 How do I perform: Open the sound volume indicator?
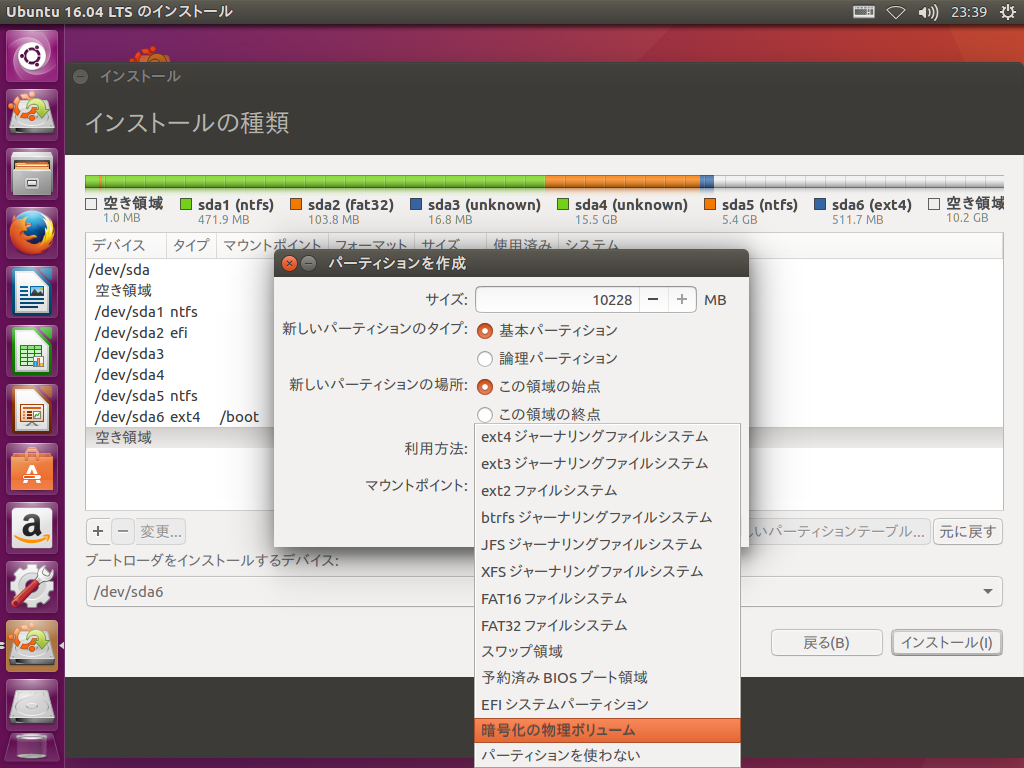927,12
